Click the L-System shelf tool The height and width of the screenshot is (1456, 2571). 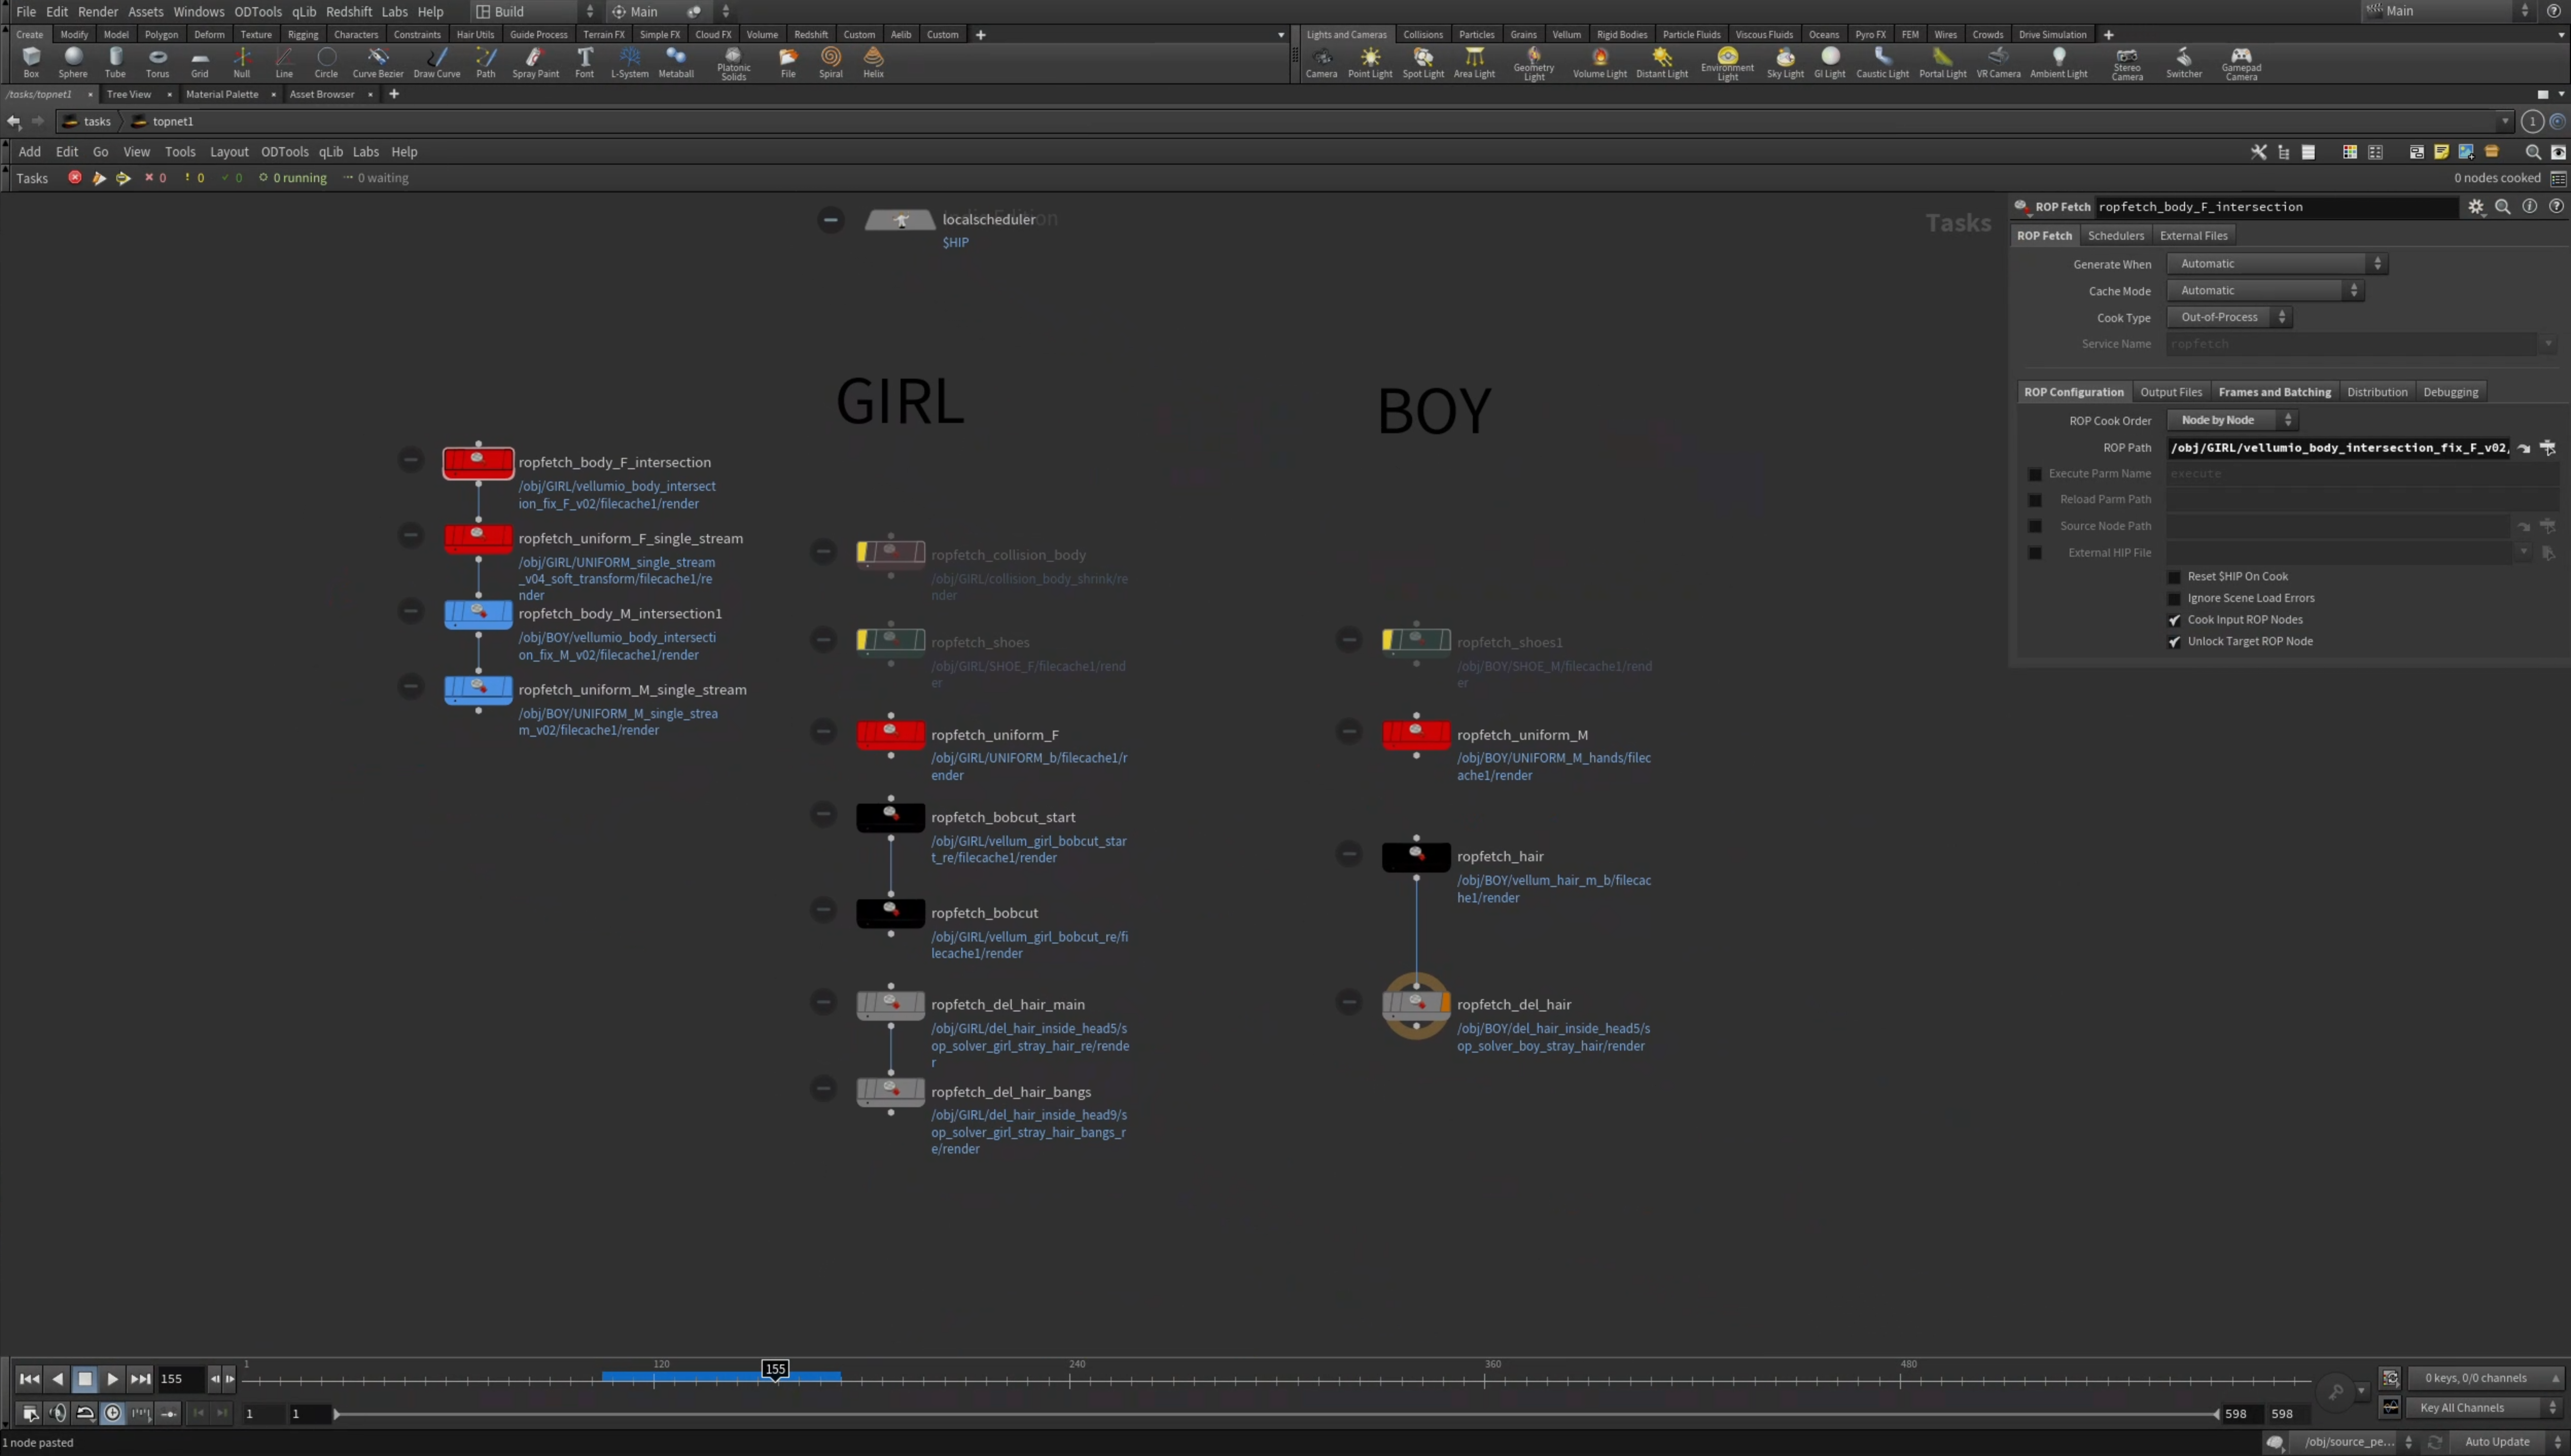pyautogui.click(x=629, y=62)
